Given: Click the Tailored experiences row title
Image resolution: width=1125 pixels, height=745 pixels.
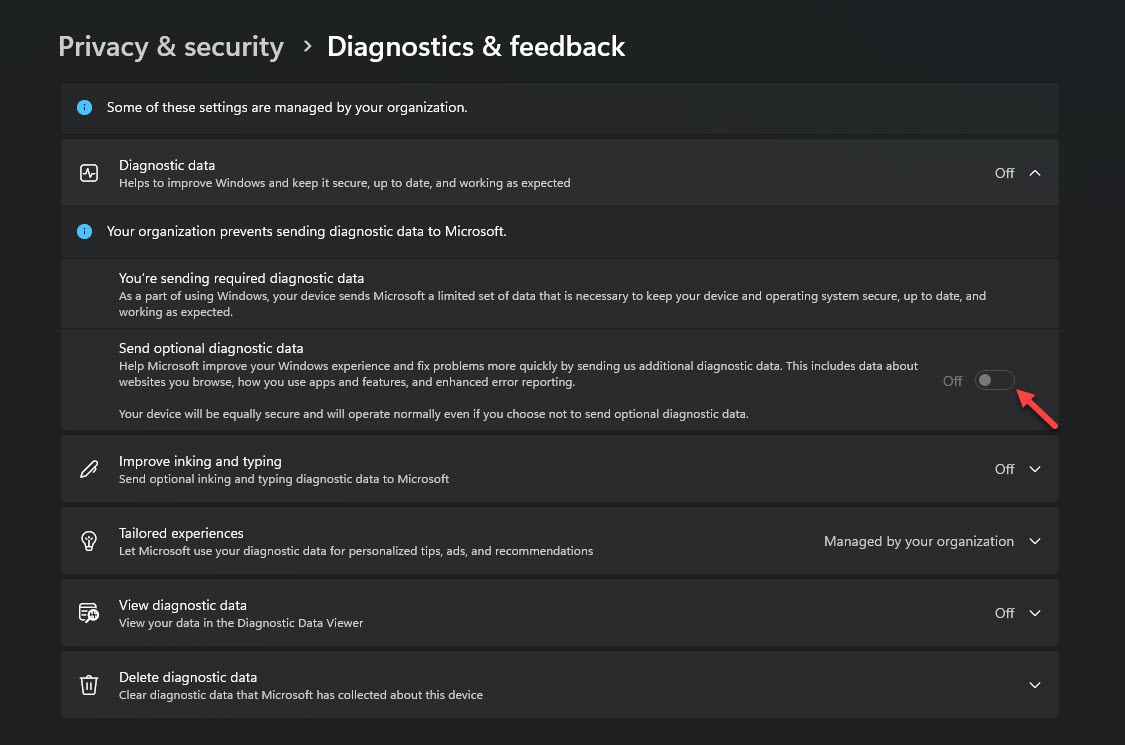Looking at the screenshot, I should tap(181, 533).
